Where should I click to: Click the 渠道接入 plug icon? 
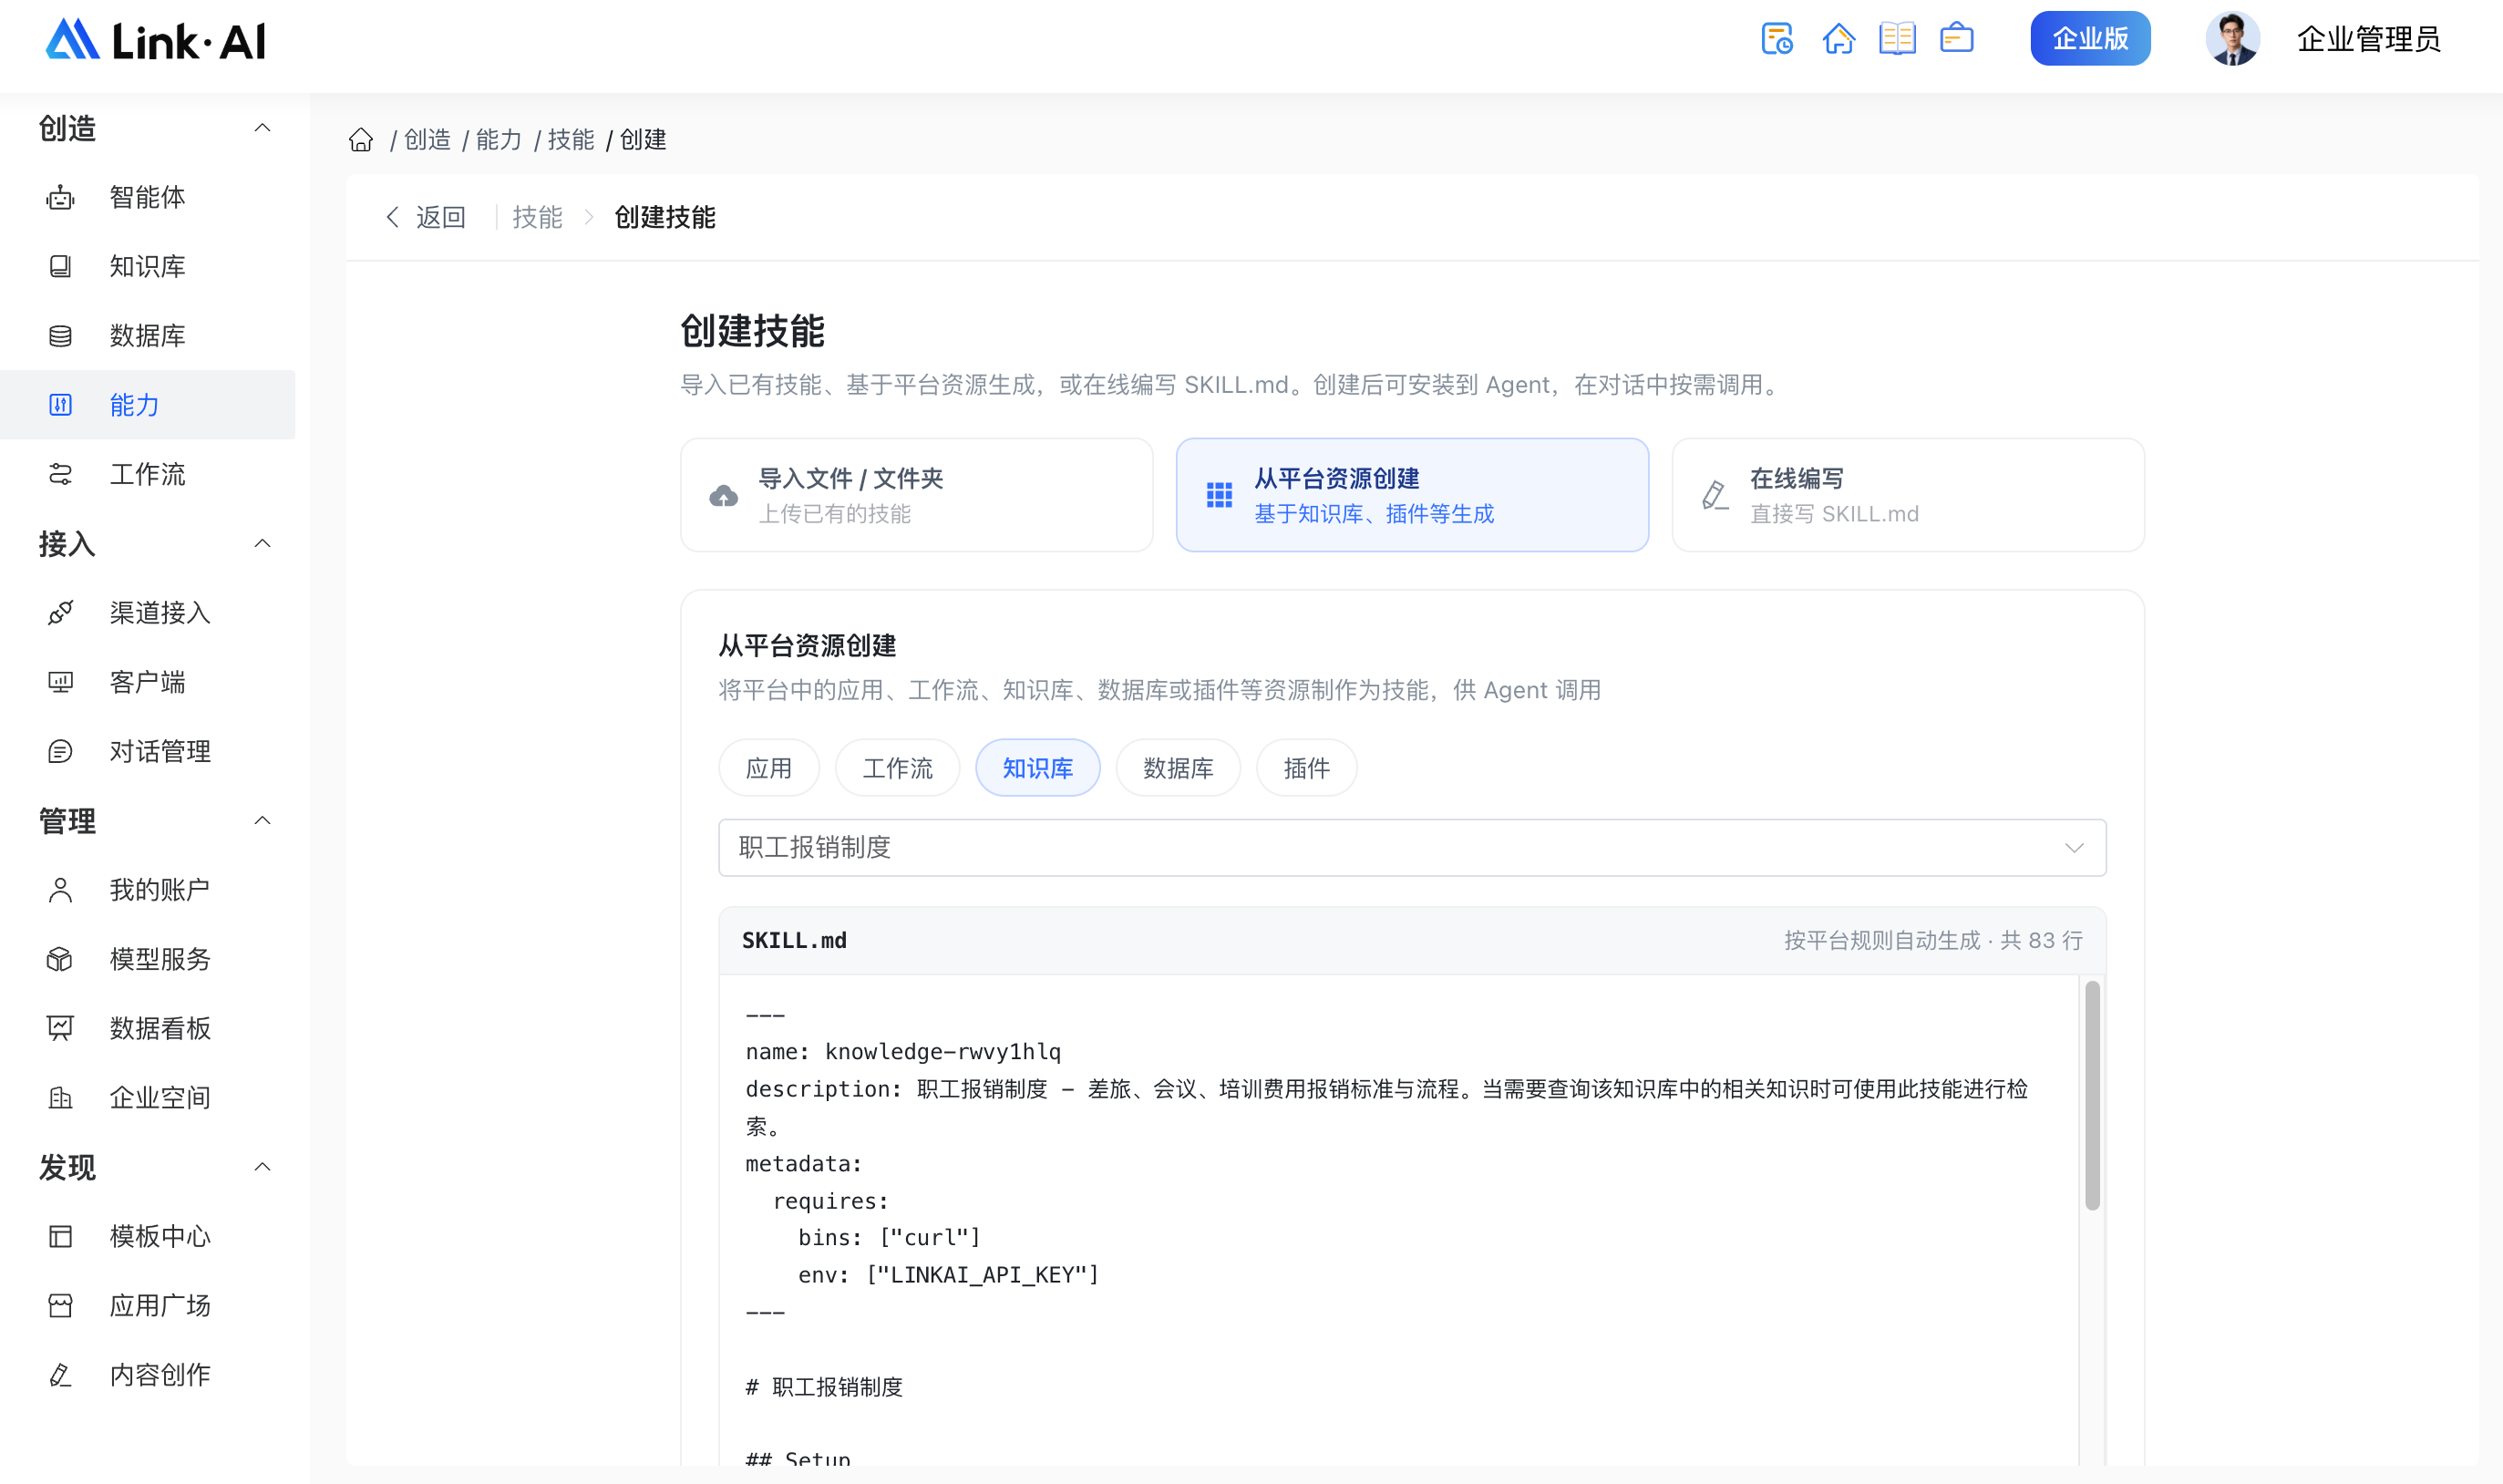click(x=60, y=612)
